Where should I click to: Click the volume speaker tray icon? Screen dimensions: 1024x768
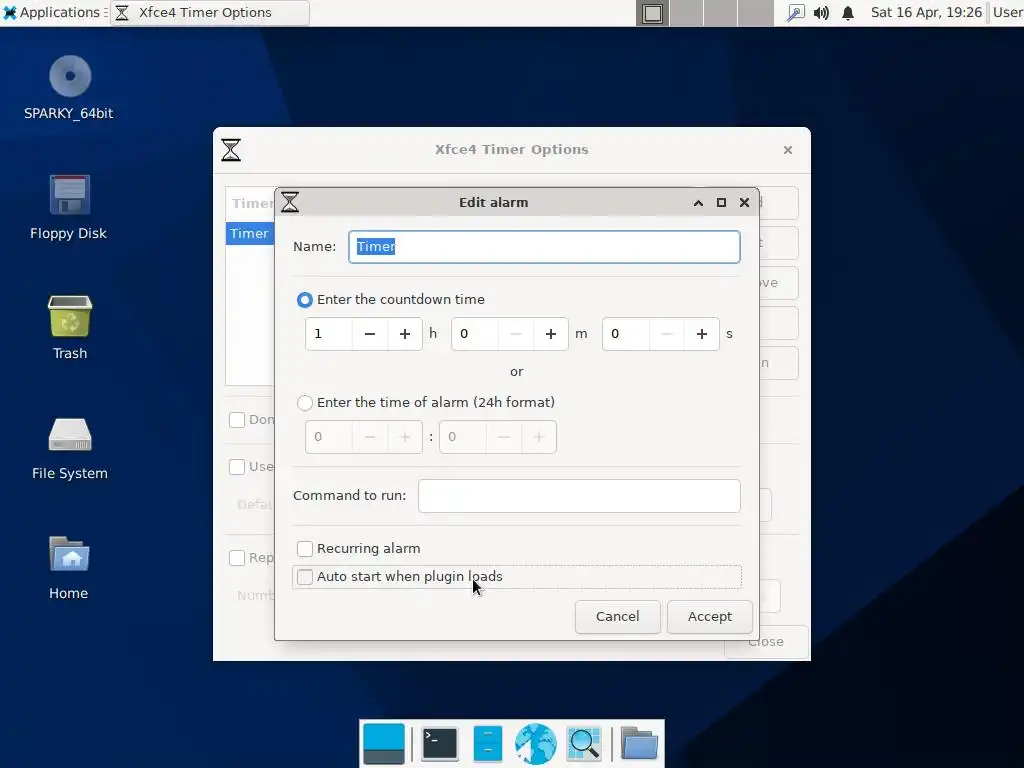(821, 13)
